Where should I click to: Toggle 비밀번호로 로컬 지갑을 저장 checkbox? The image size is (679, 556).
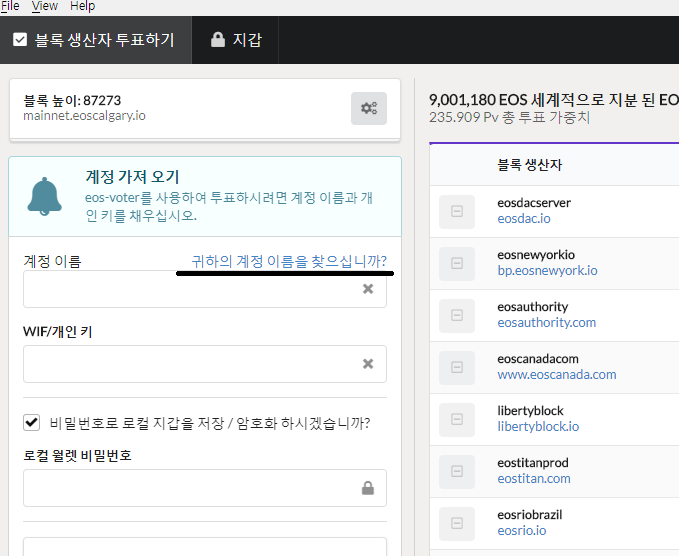point(32,422)
